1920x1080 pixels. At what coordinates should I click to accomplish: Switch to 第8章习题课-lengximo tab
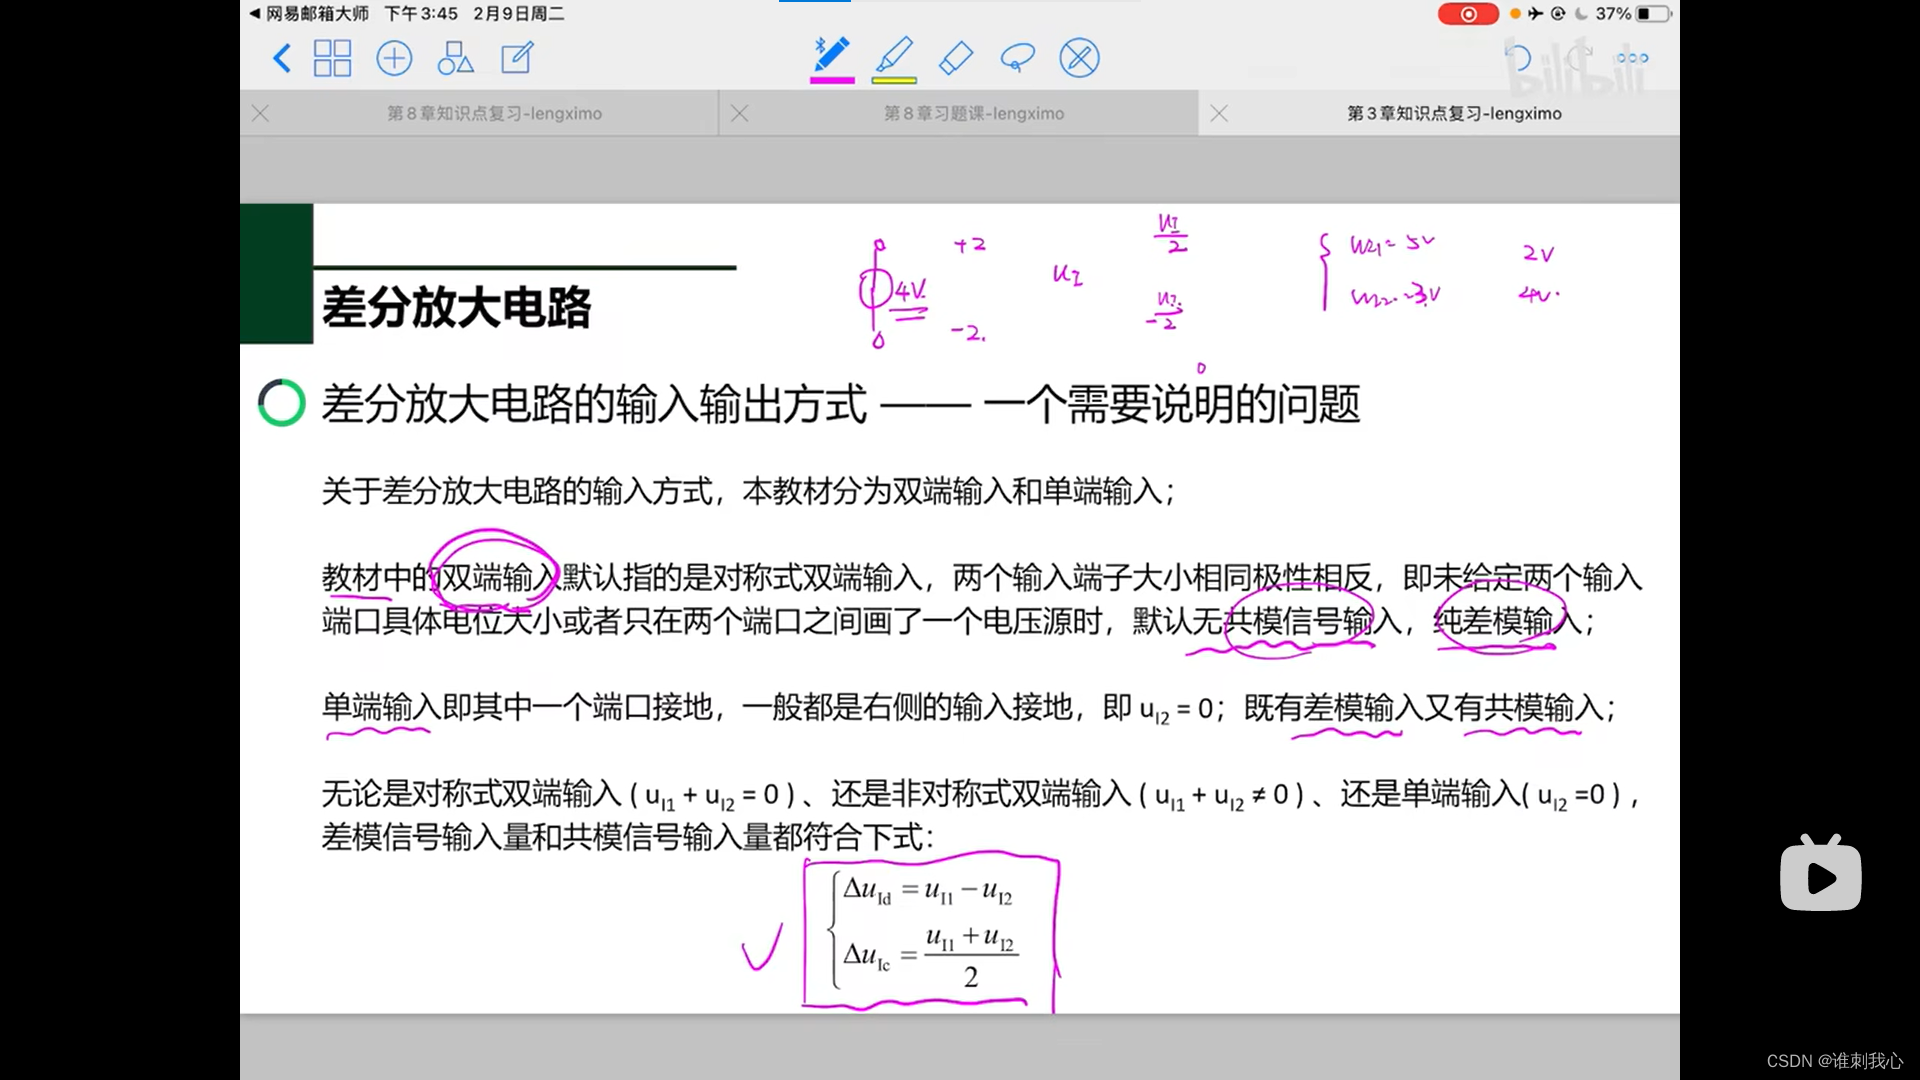pos(973,114)
